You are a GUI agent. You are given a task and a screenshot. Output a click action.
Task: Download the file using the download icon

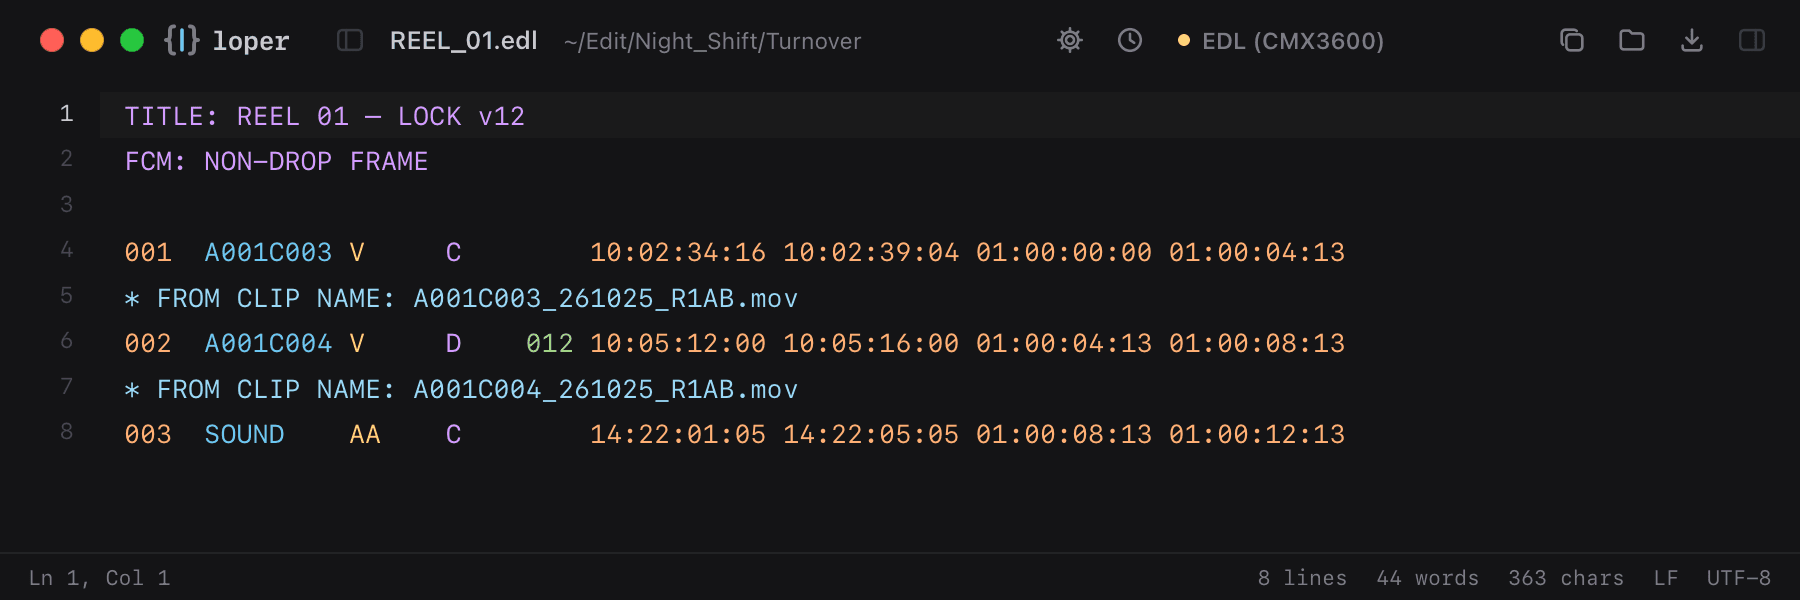(1692, 40)
